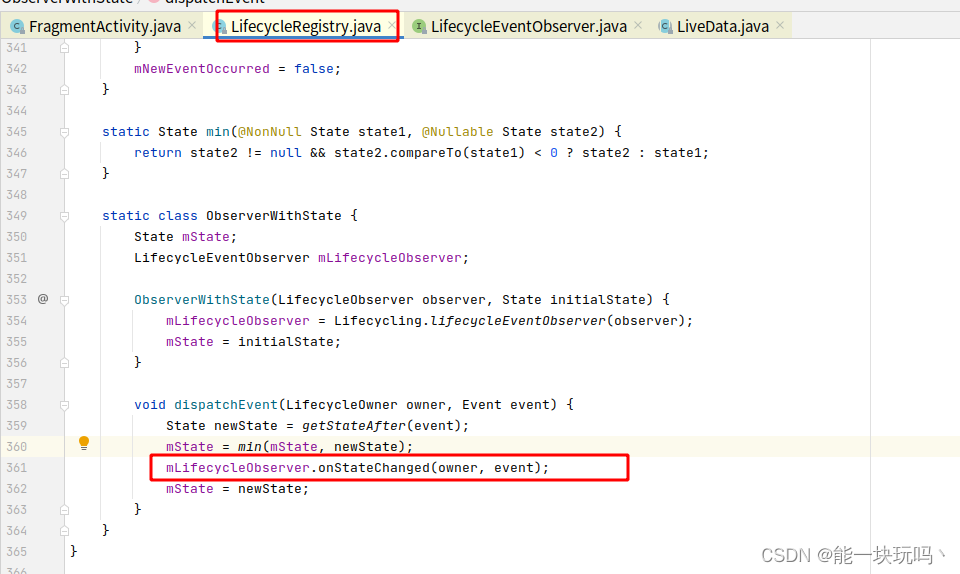Close the LifecycleRegistry.java tab

(x=392, y=25)
